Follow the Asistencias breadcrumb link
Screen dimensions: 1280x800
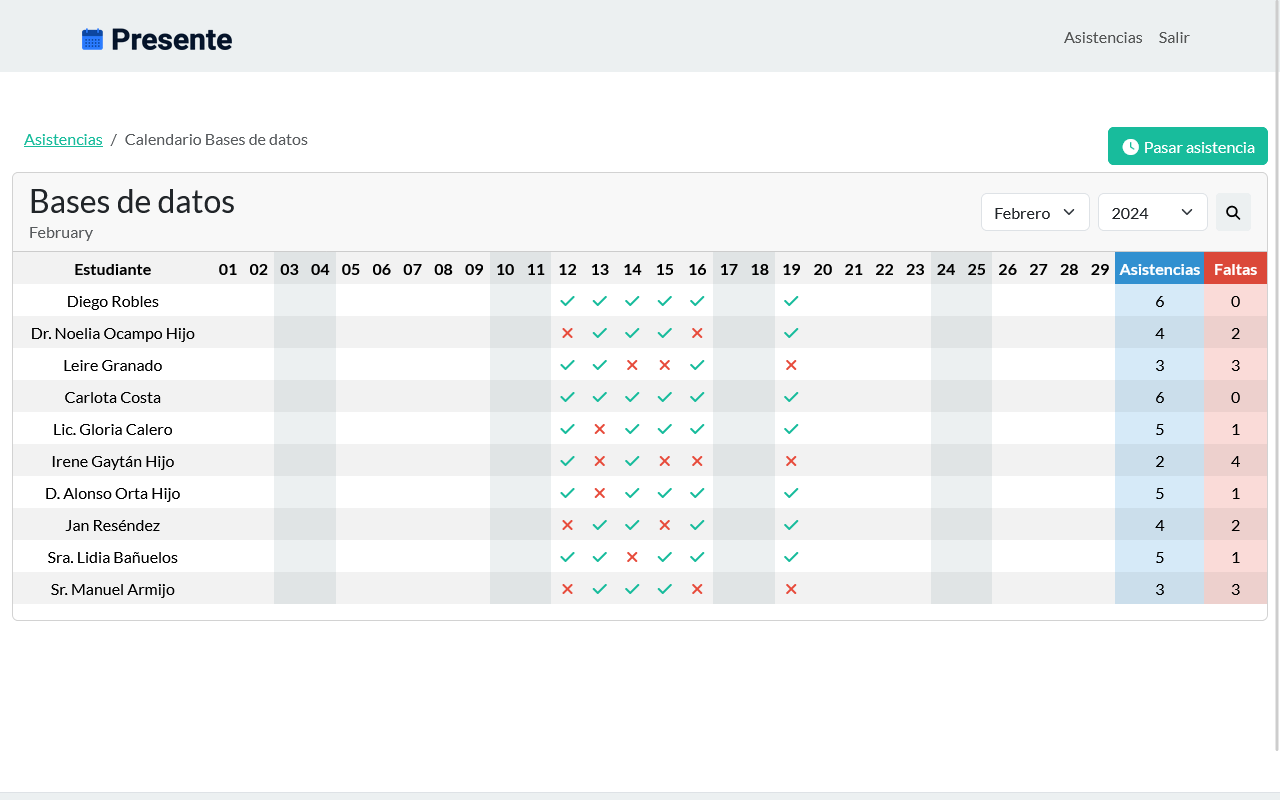tap(63, 139)
